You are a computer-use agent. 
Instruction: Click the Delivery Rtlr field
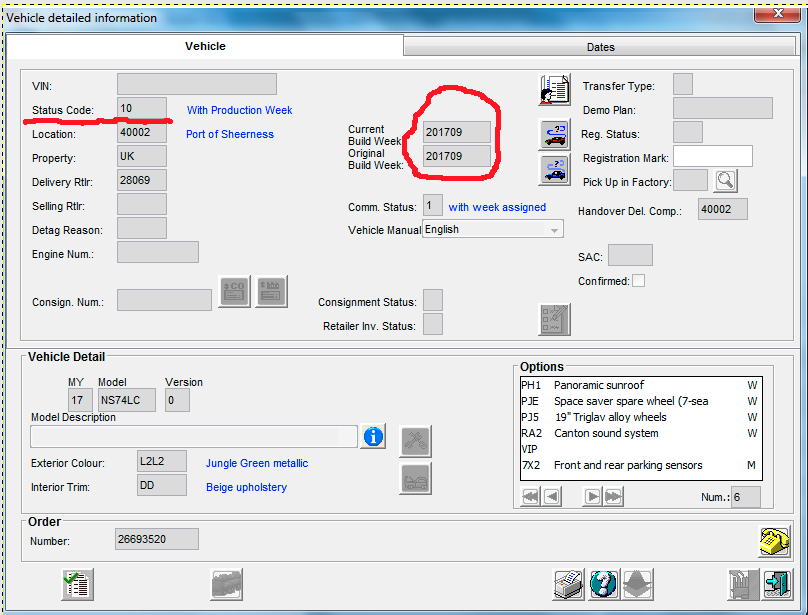click(x=142, y=180)
